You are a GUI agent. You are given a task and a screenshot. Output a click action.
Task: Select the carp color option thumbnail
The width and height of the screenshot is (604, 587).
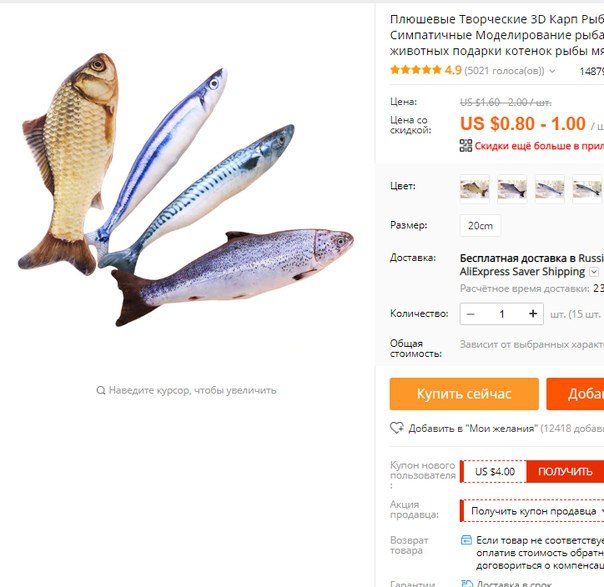tap(475, 189)
